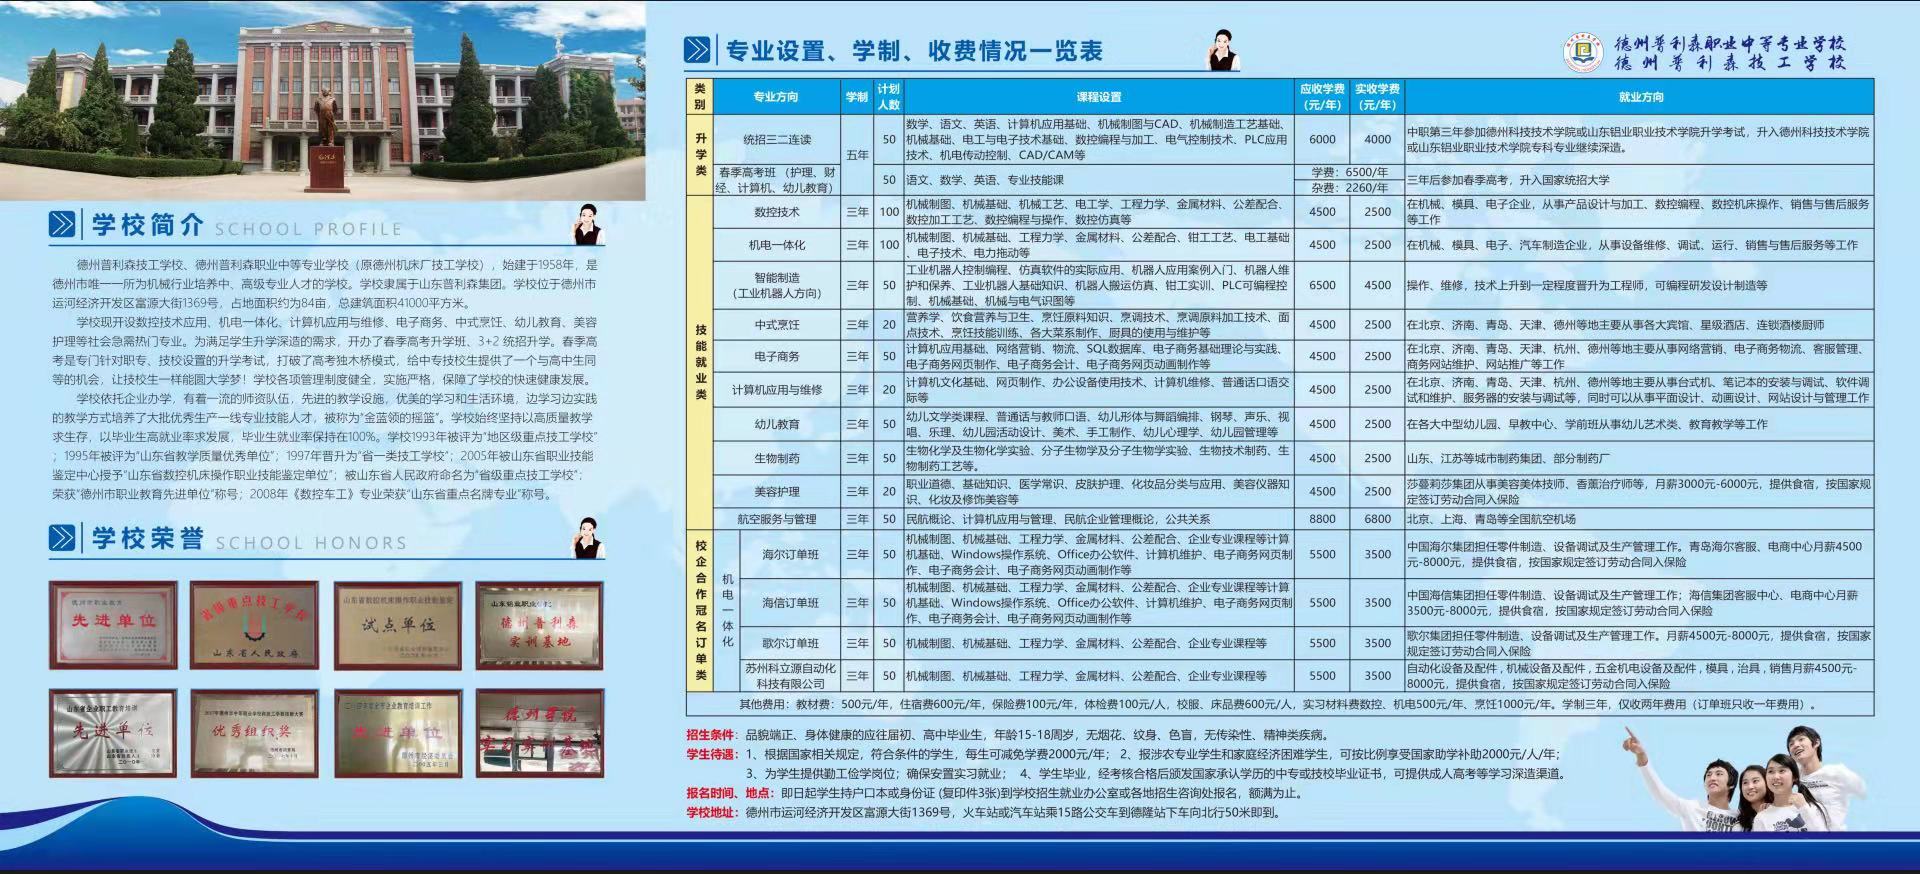Viewport: 1920px width, 874px height.
Task: Select the 学校荣誉 heading
Action: click(147, 539)
